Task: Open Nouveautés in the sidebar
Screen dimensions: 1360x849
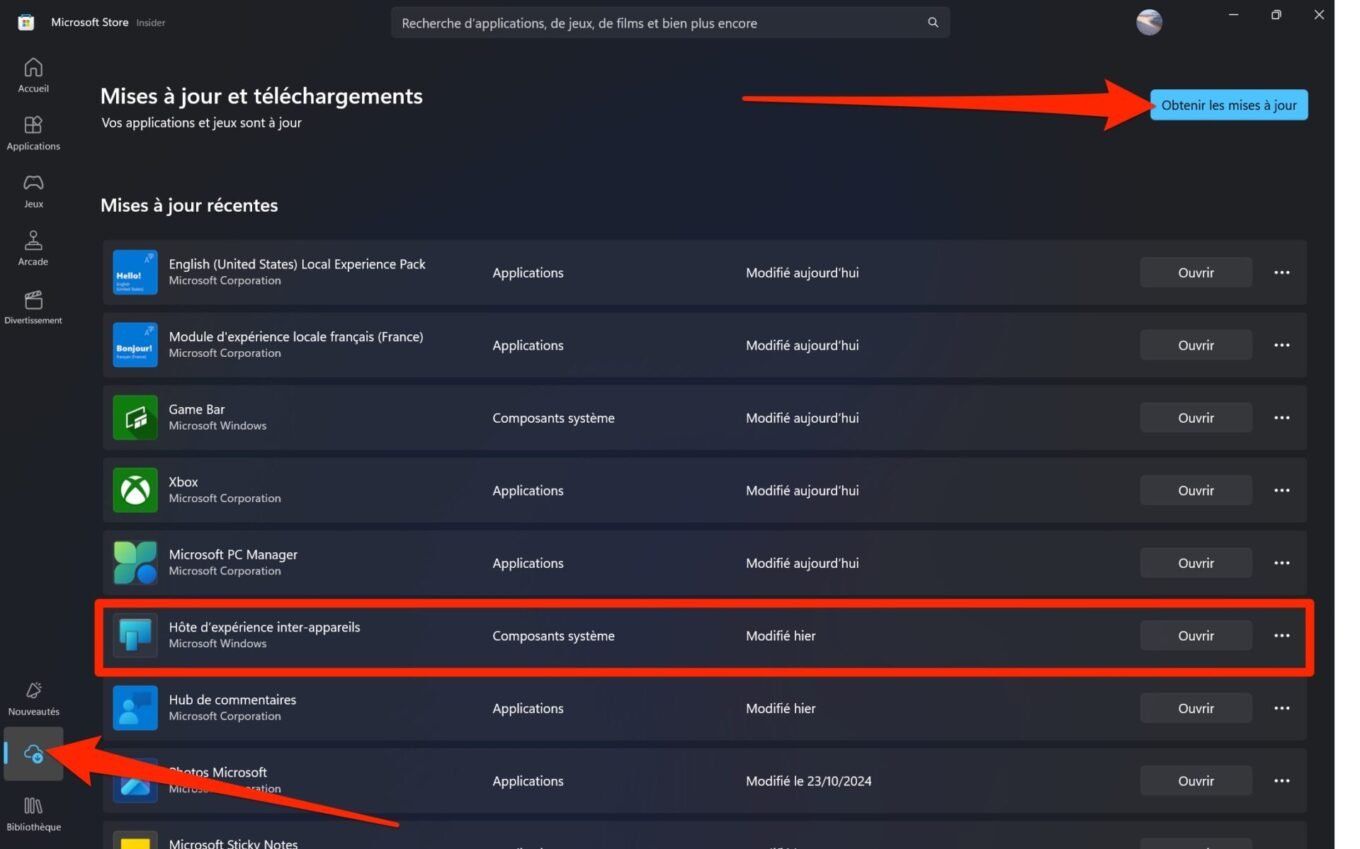Action: 33,698
